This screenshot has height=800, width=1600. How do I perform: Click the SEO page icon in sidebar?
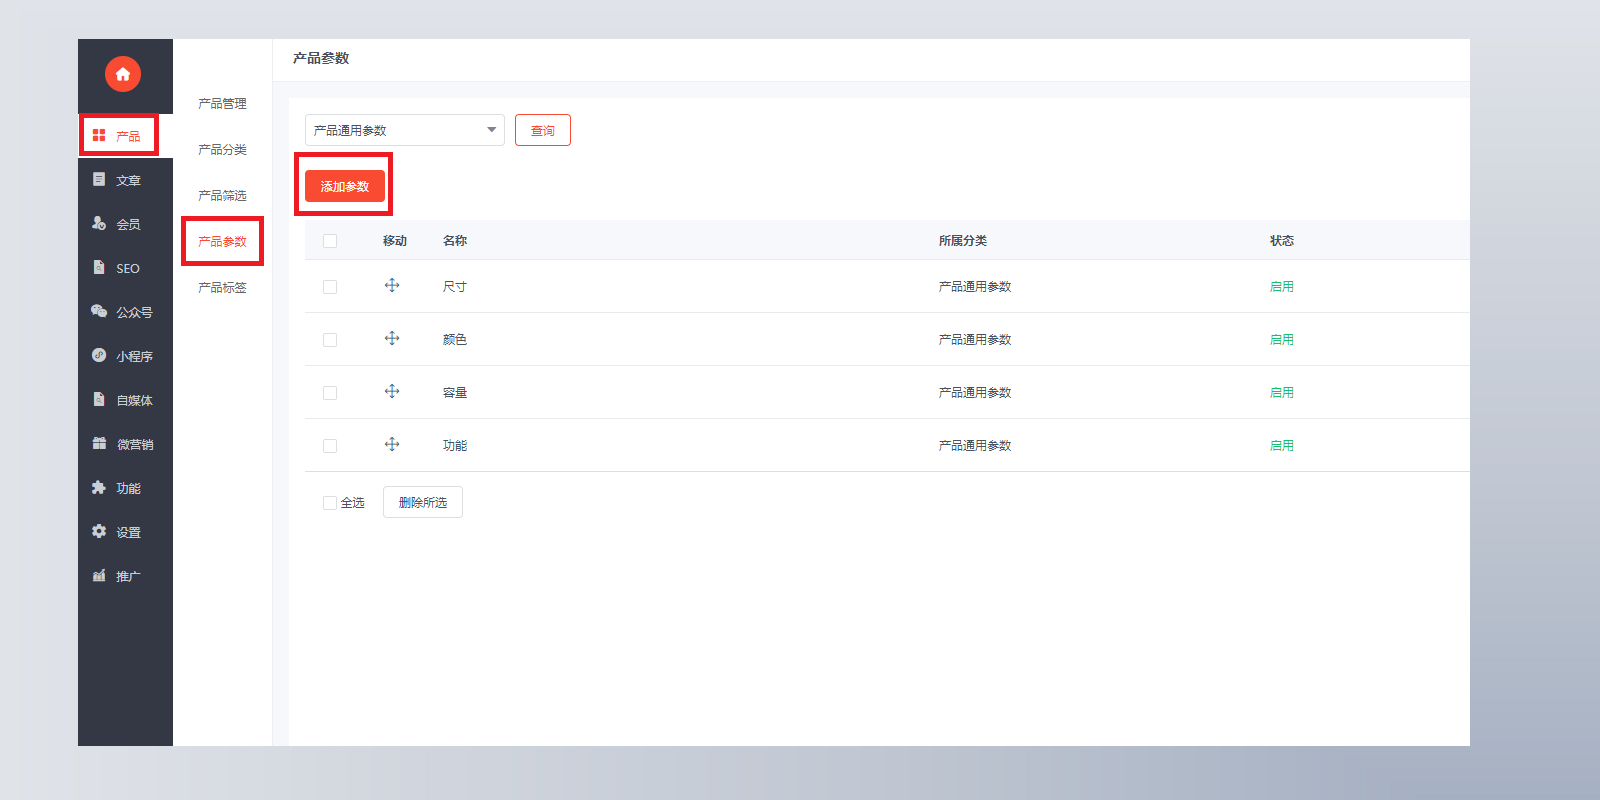coord(99,267)
